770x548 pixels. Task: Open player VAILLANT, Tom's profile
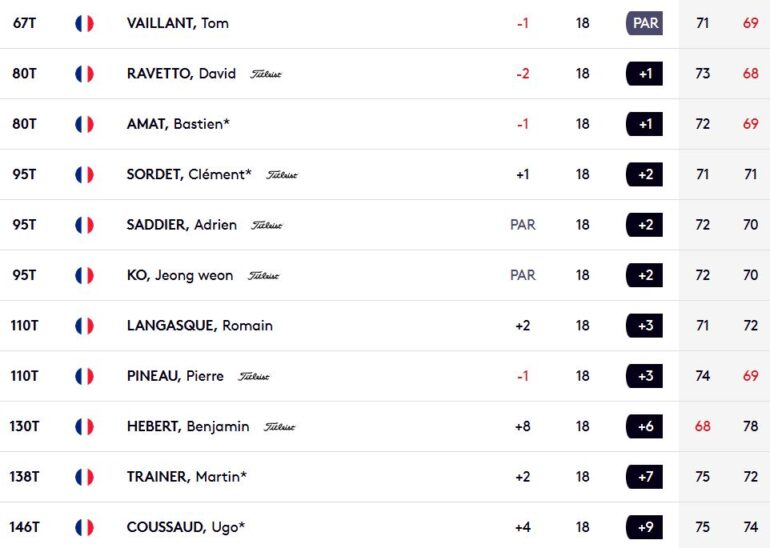pyautogui.click(x=177, y=23)
